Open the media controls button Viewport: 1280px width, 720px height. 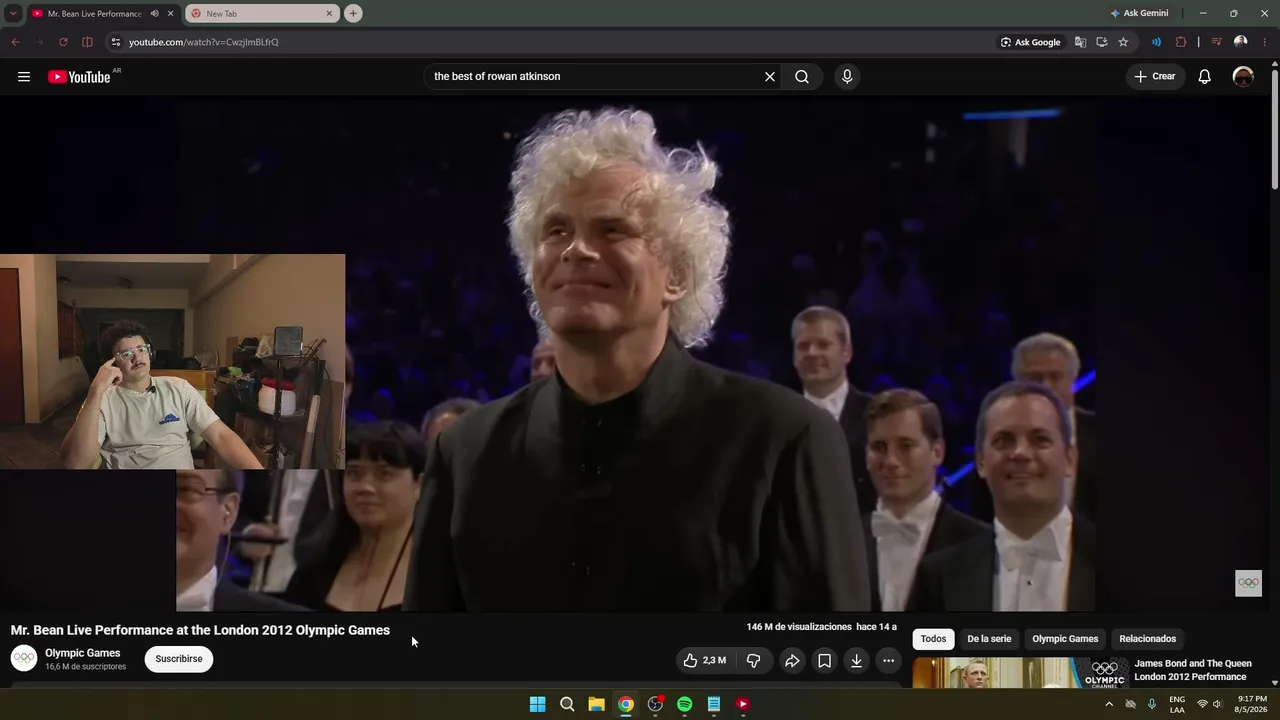click(1216, 42)
